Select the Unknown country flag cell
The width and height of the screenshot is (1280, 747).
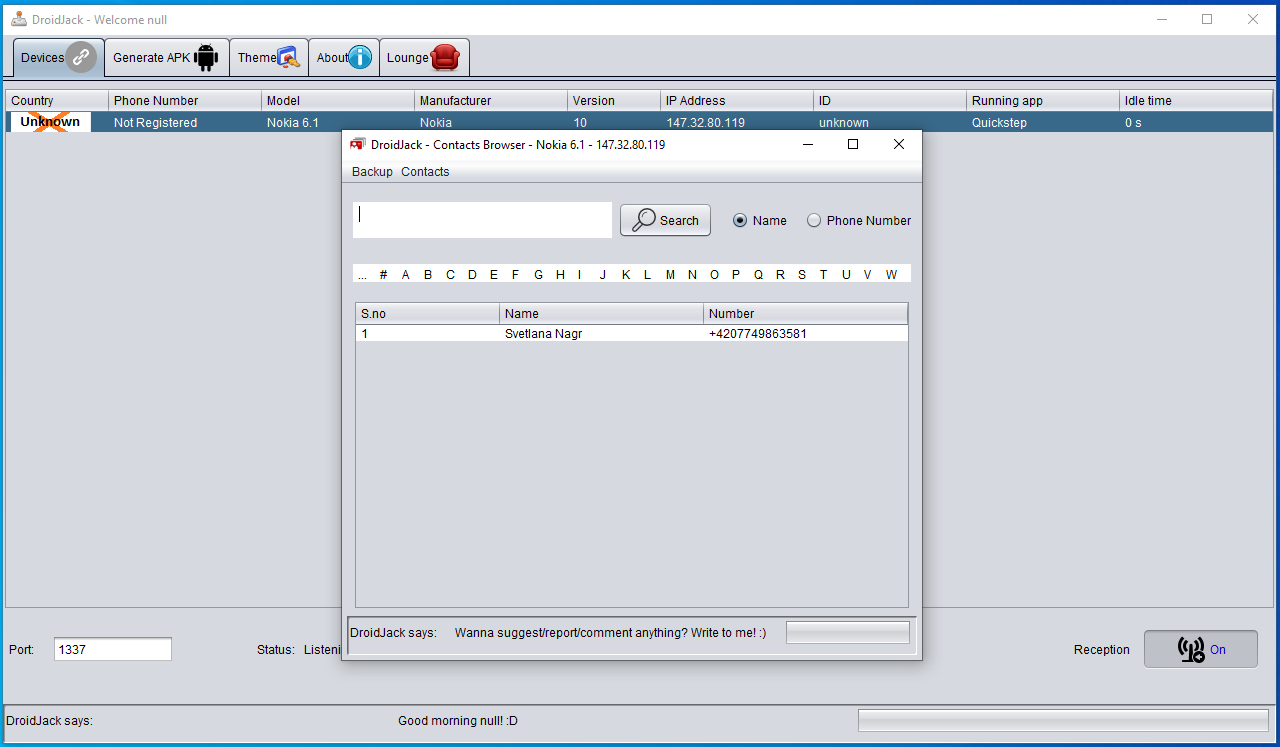[x=50, y=122]
